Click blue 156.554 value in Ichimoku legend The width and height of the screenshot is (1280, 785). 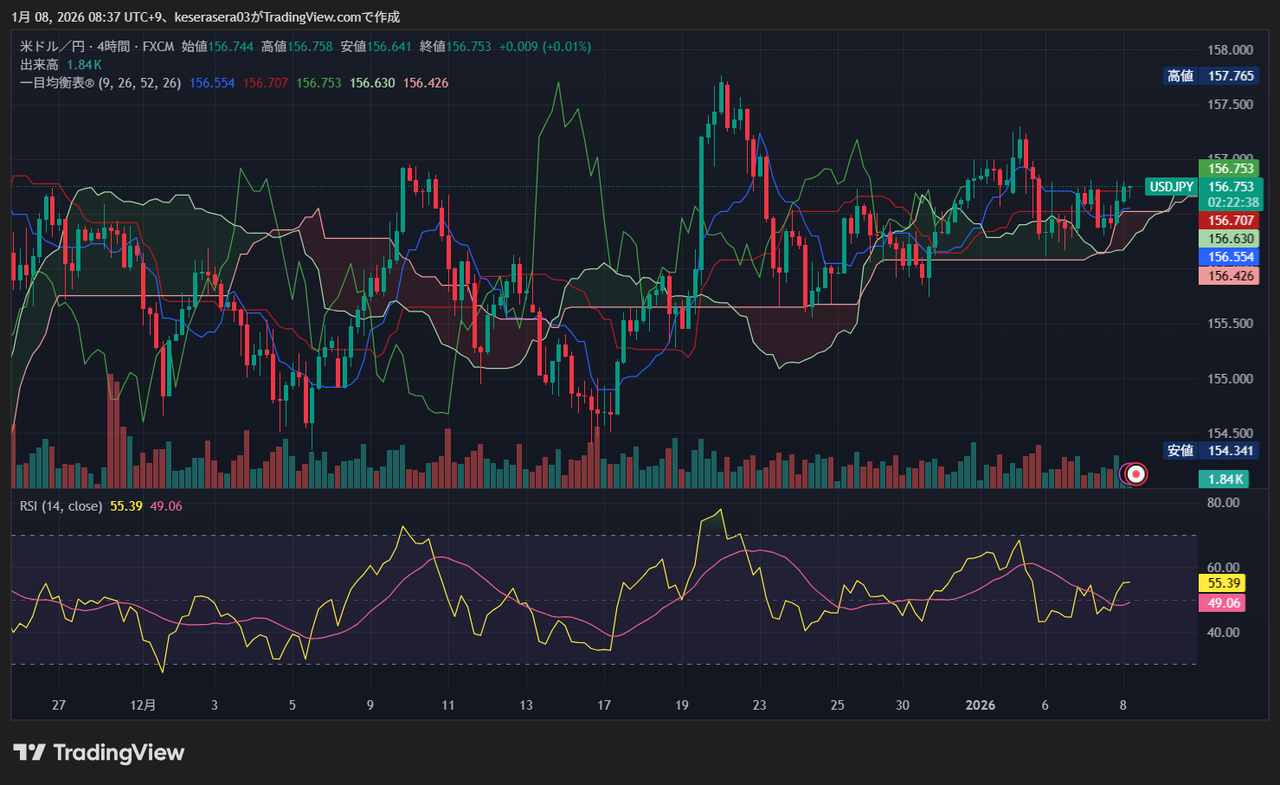(211, 83)
